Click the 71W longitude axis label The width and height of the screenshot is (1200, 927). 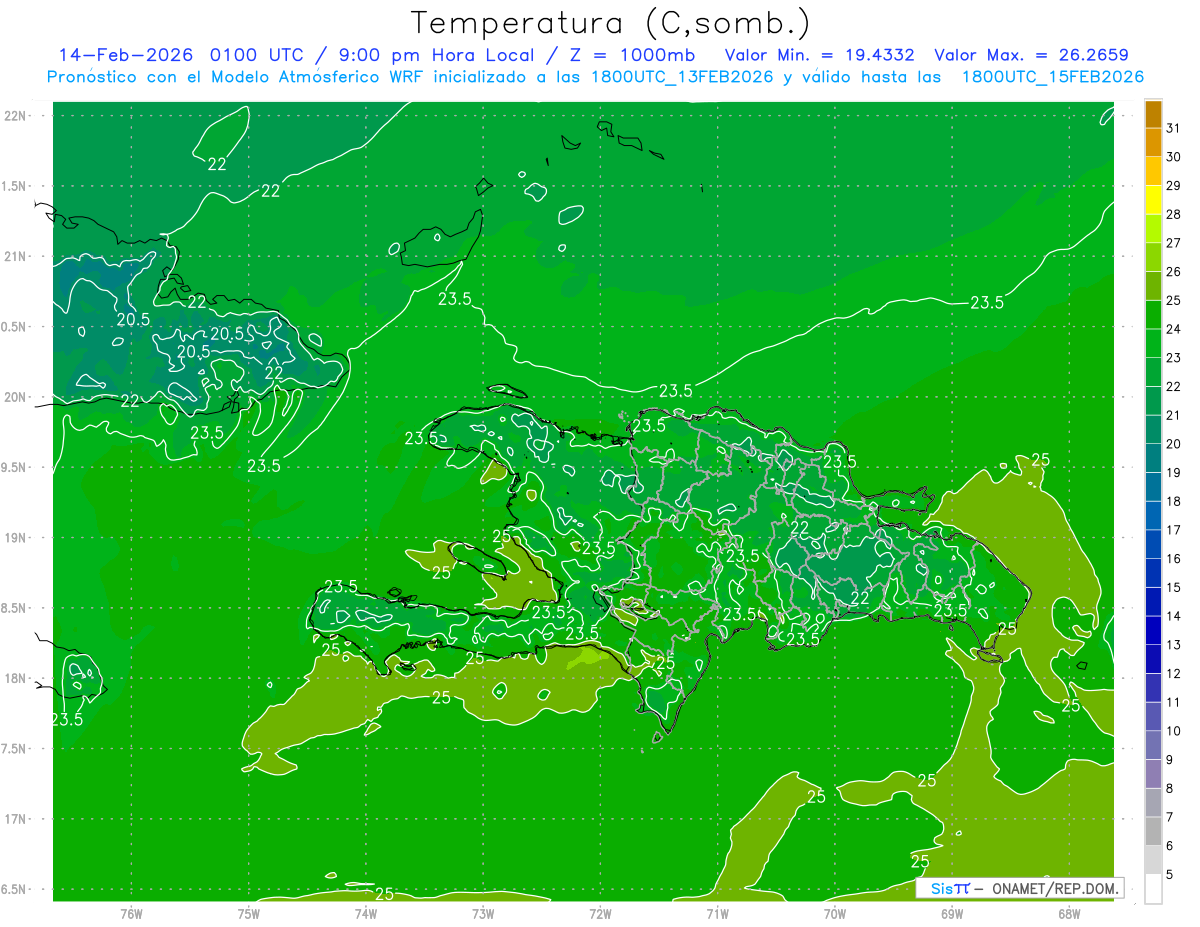pos(717,913)
